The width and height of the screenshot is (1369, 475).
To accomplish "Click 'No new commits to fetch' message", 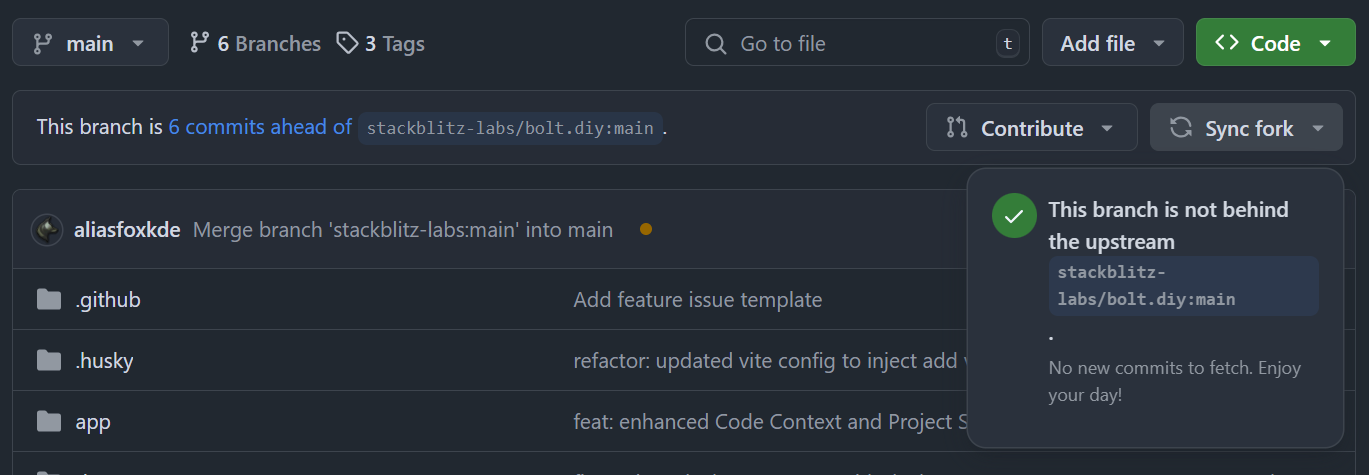I will click(x=1175, y=381).
